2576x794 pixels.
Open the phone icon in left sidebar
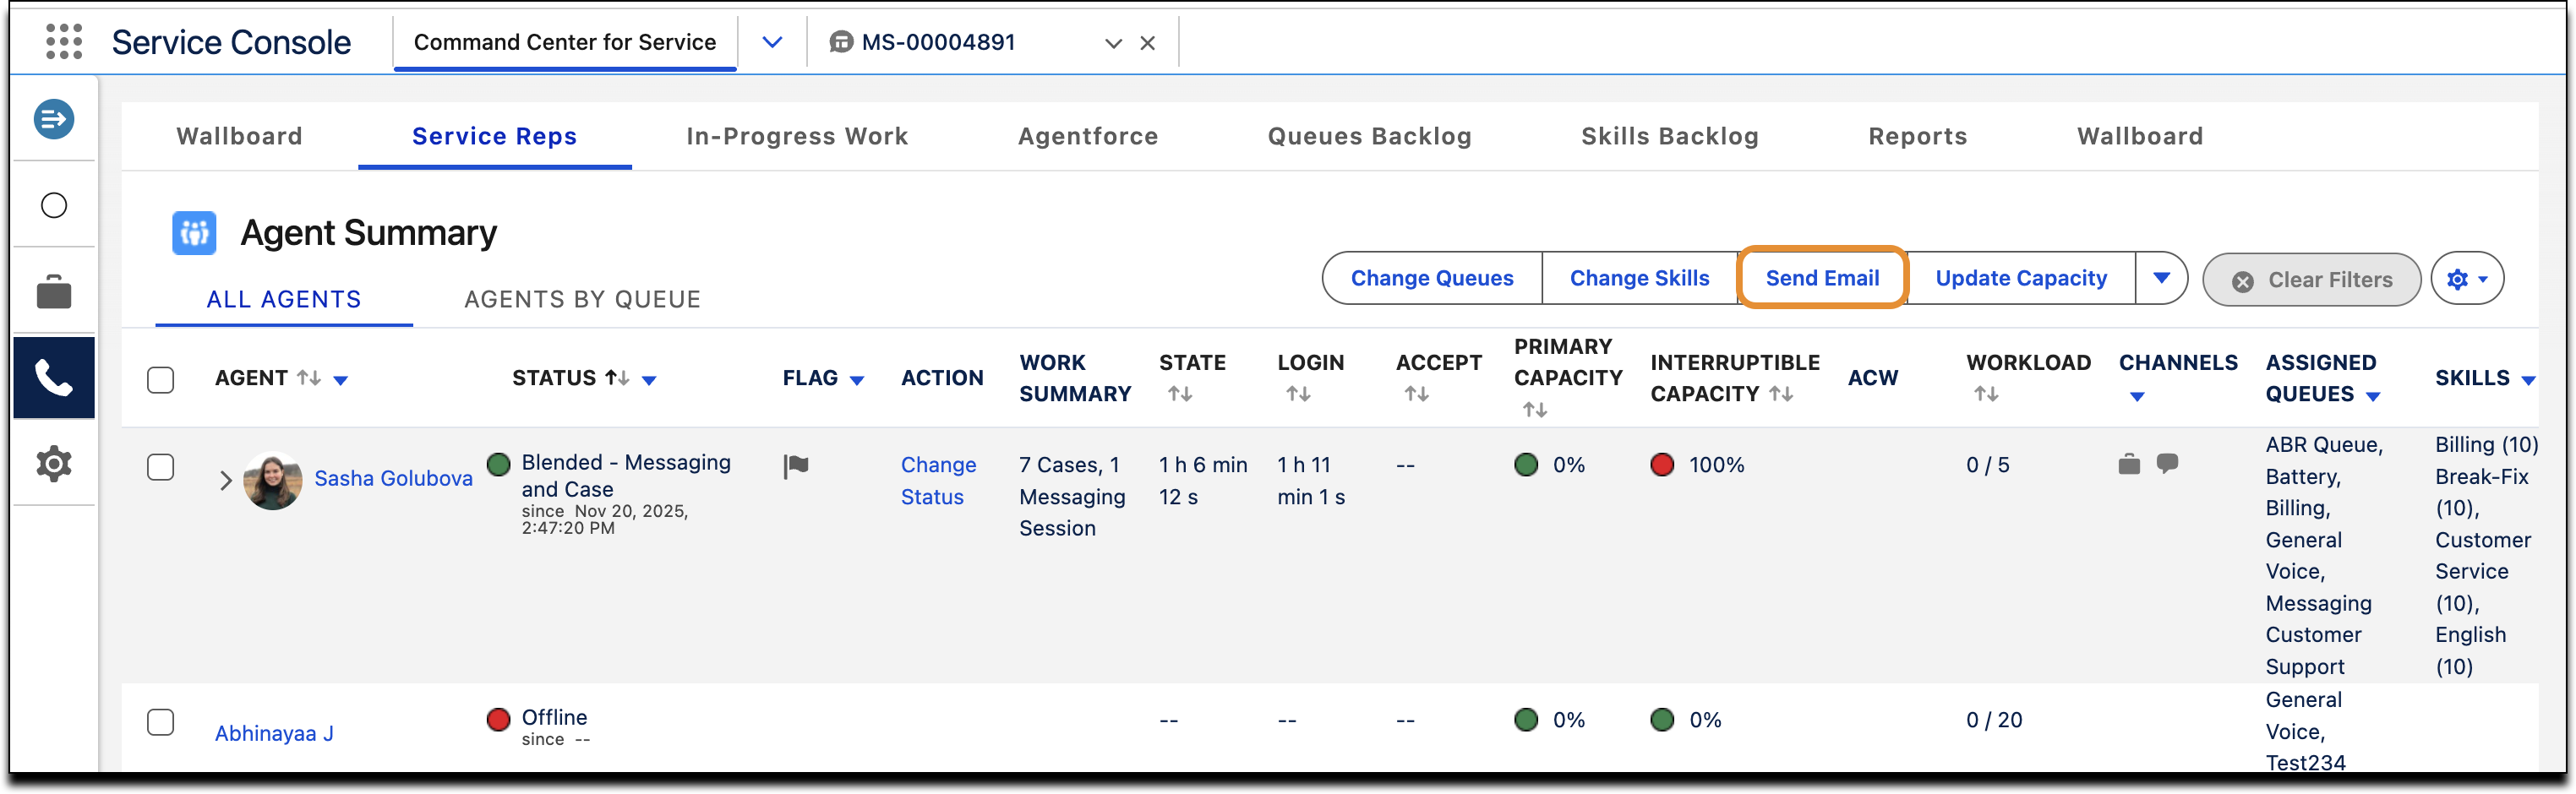(54, 378)
